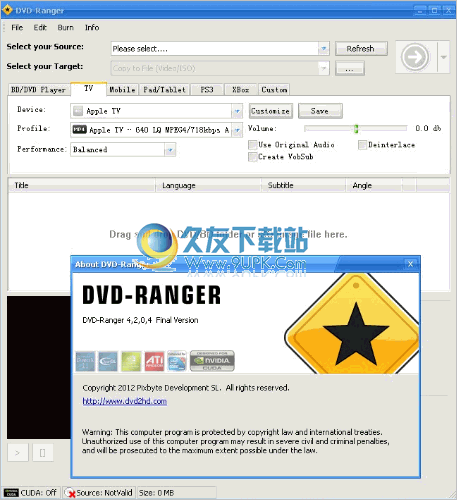
Task: Stop the preview with the stop button
Action: [43, 453]
